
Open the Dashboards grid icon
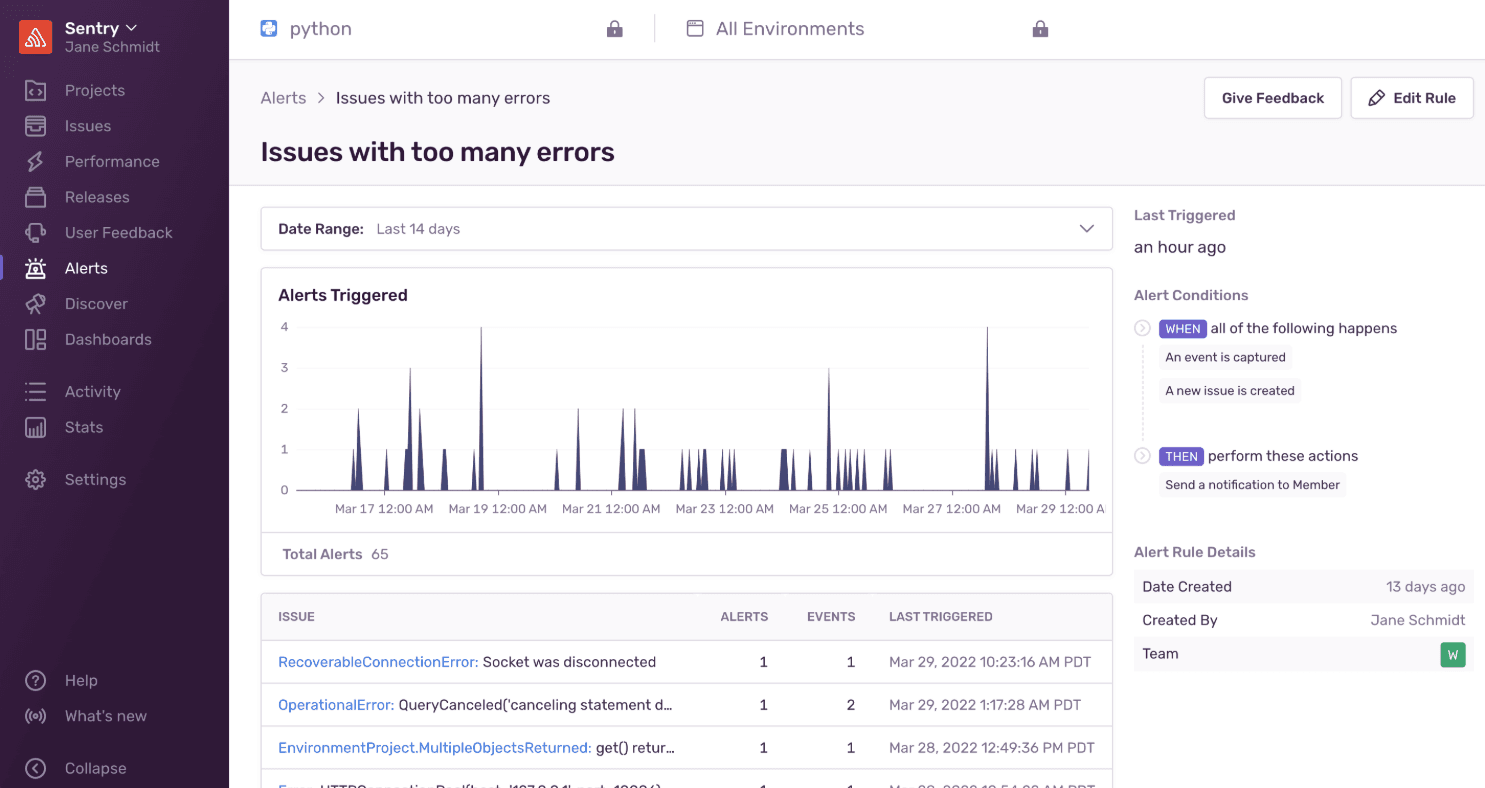tap(37, 339)
